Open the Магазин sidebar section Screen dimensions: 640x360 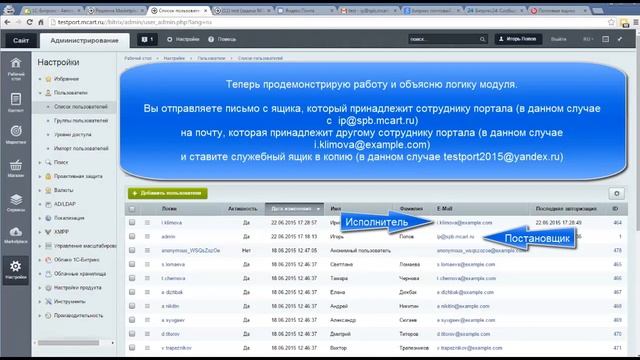click(16, 168)
